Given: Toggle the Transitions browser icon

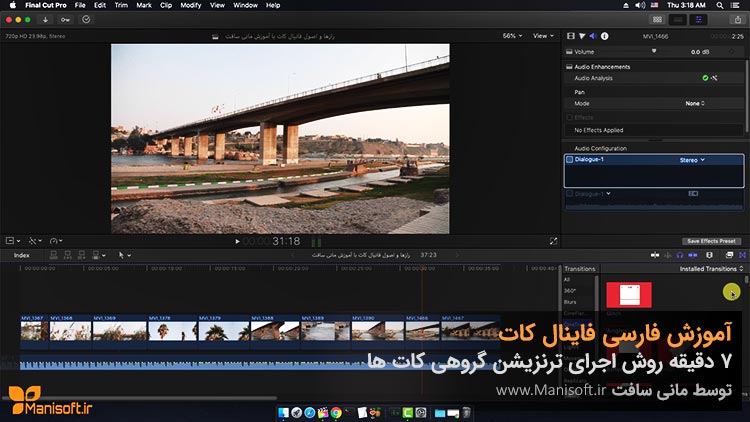Looking at the screenshot, I should pos(742,255).
